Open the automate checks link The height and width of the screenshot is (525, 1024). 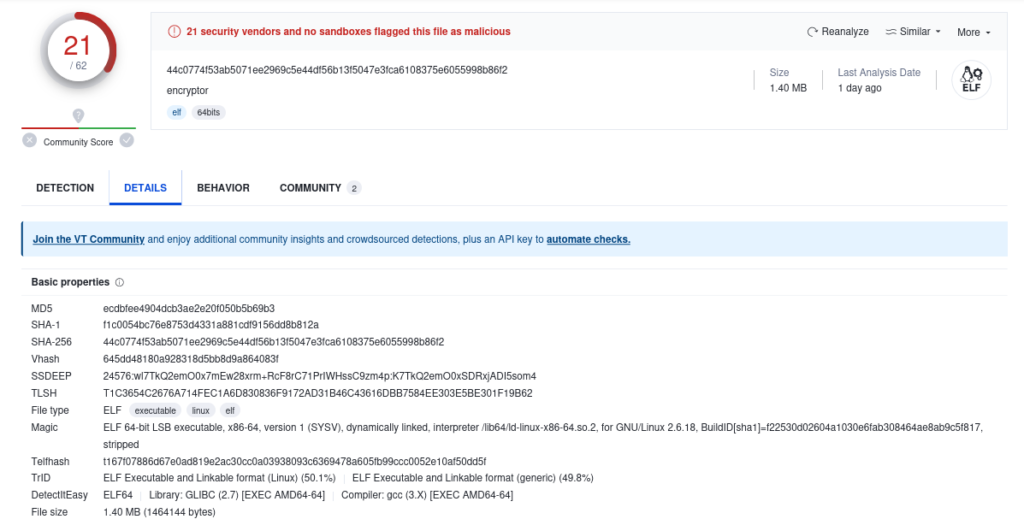588,240
